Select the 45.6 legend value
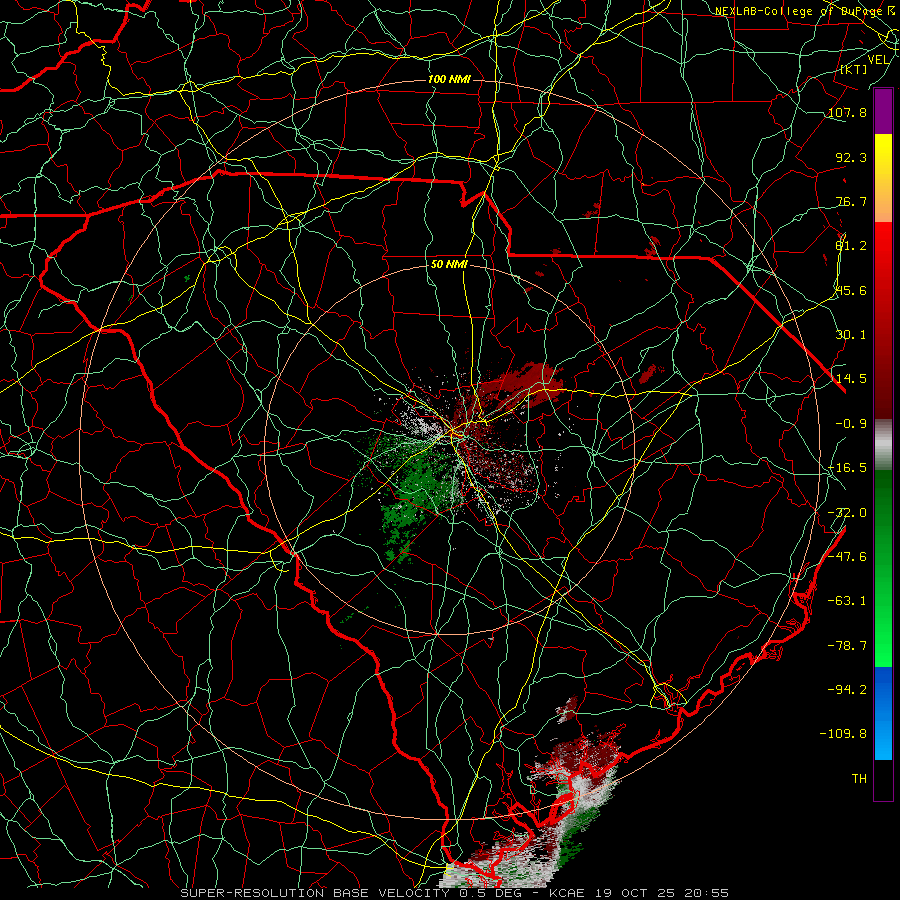The height and width of the screenshot is (900, 900). pyautogui.click(x=851, y=290)
